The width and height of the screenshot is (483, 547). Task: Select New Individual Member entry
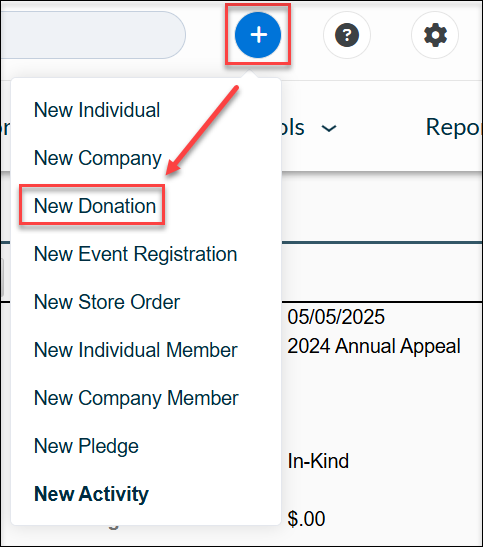(x=135, y=350)
